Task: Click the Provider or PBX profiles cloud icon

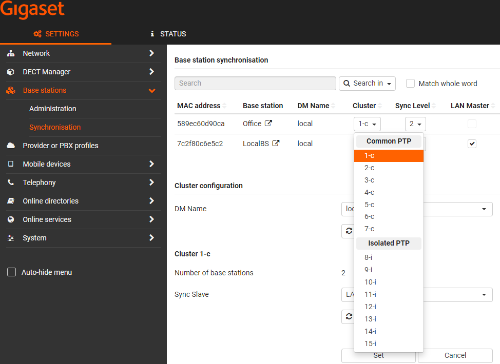Action: coord(11,146)
